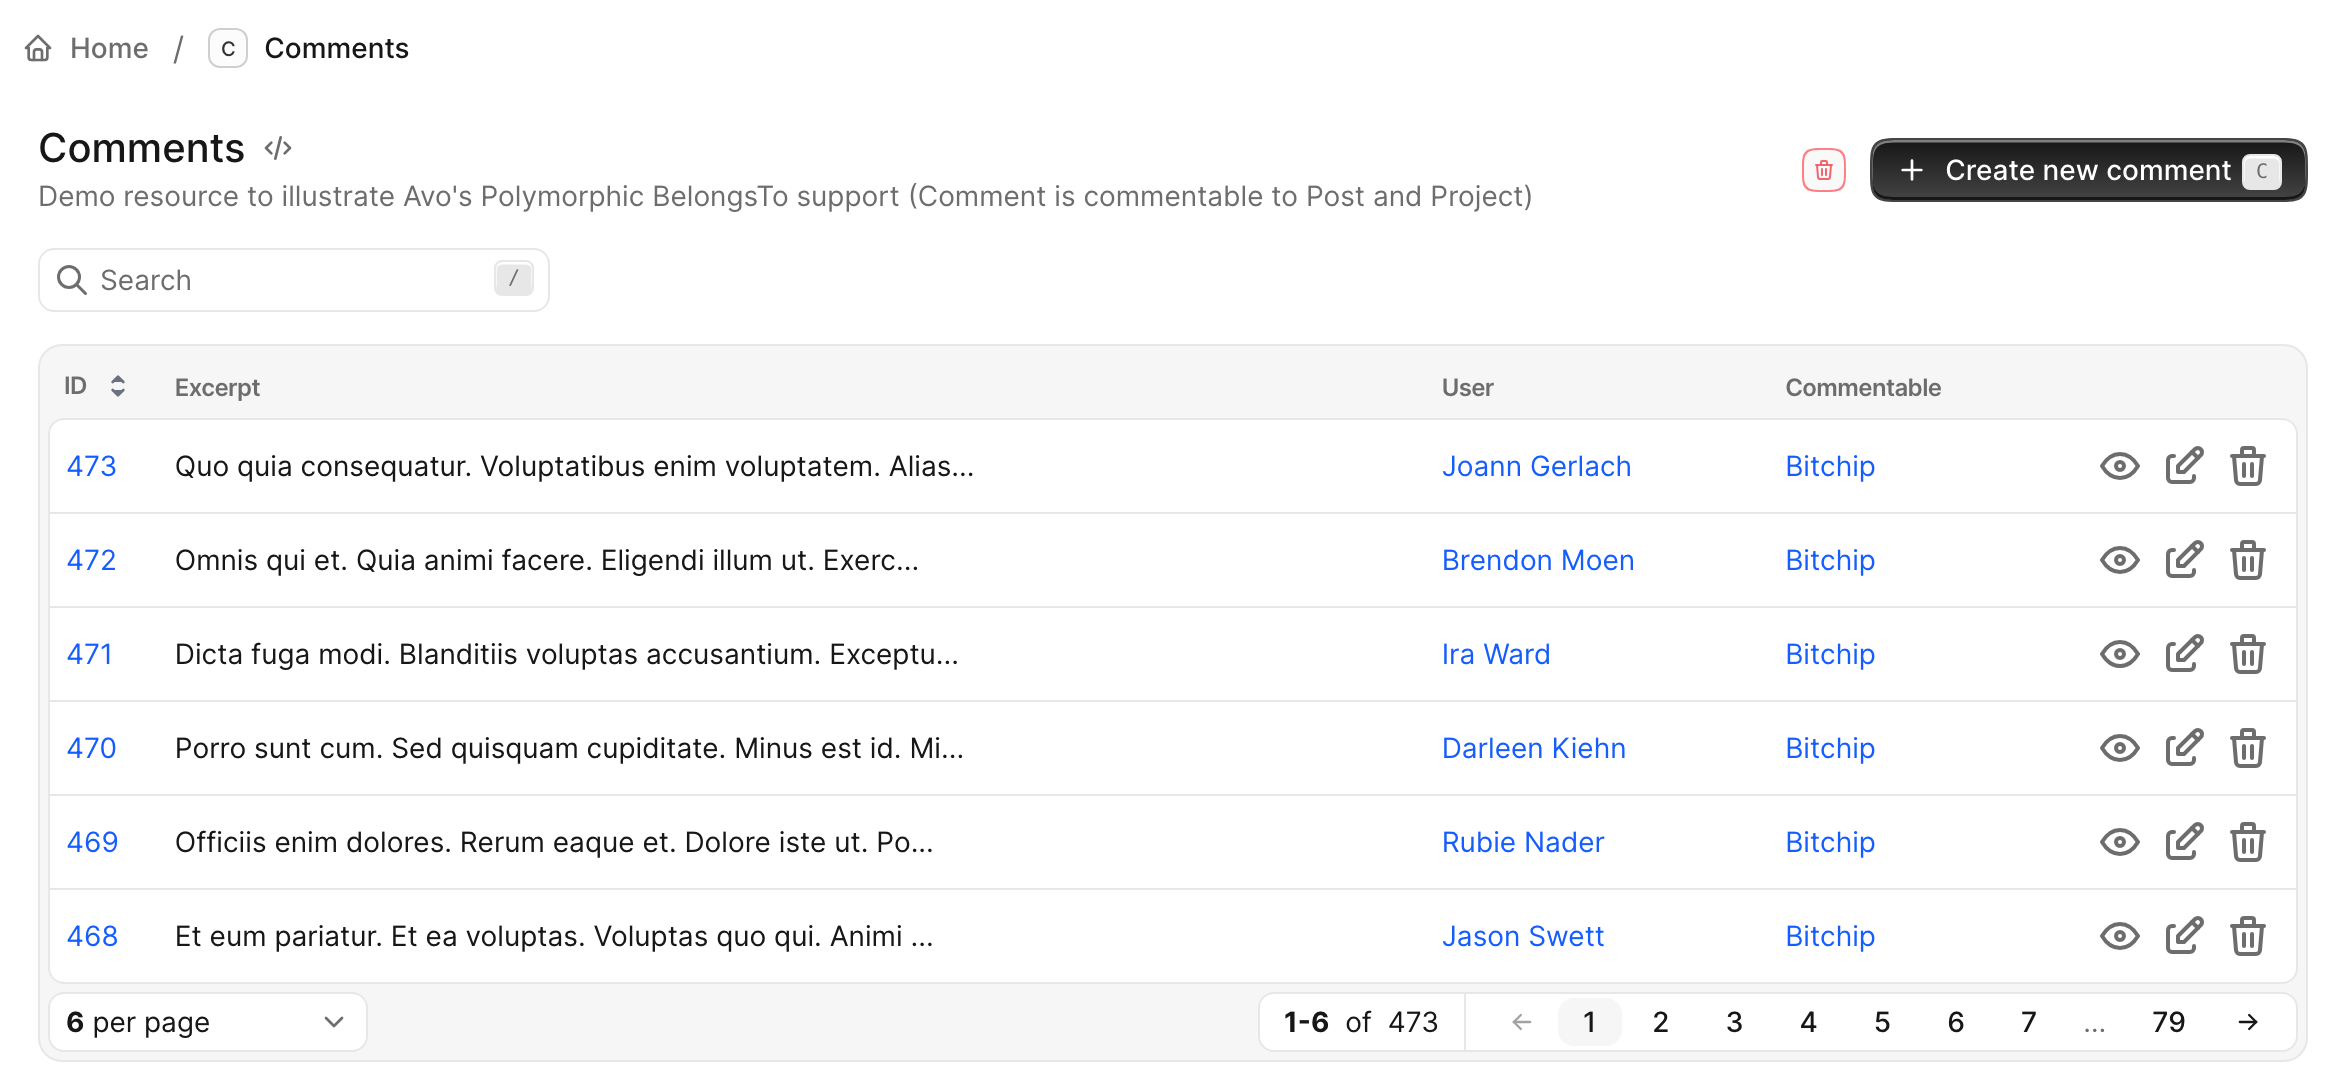Open user Rubie Nader link
2330x1090 pixels.
1523,842
